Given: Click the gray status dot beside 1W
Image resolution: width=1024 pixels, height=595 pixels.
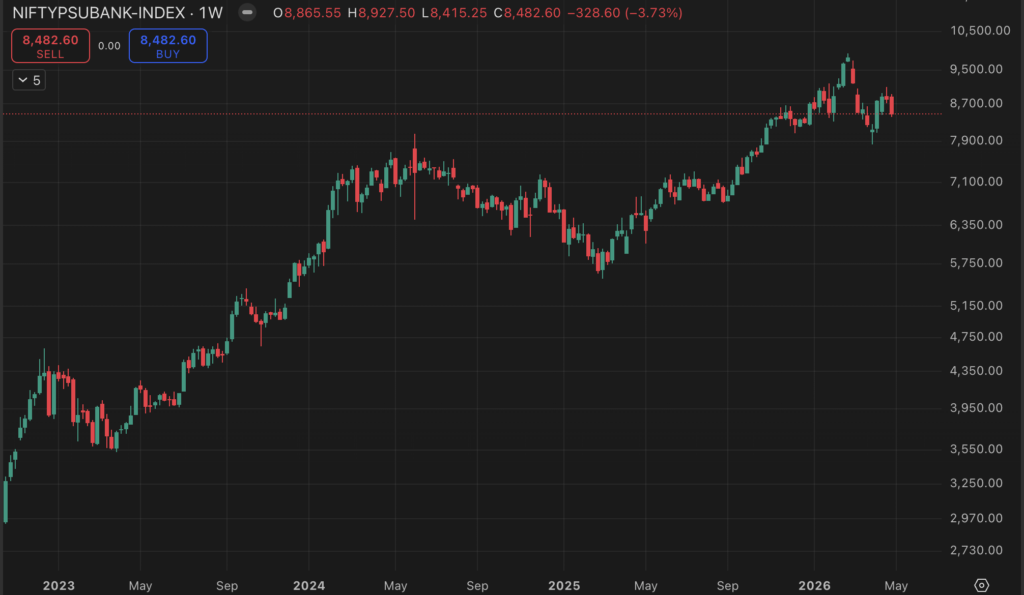Looking at the screenshot, I should 247,12.
